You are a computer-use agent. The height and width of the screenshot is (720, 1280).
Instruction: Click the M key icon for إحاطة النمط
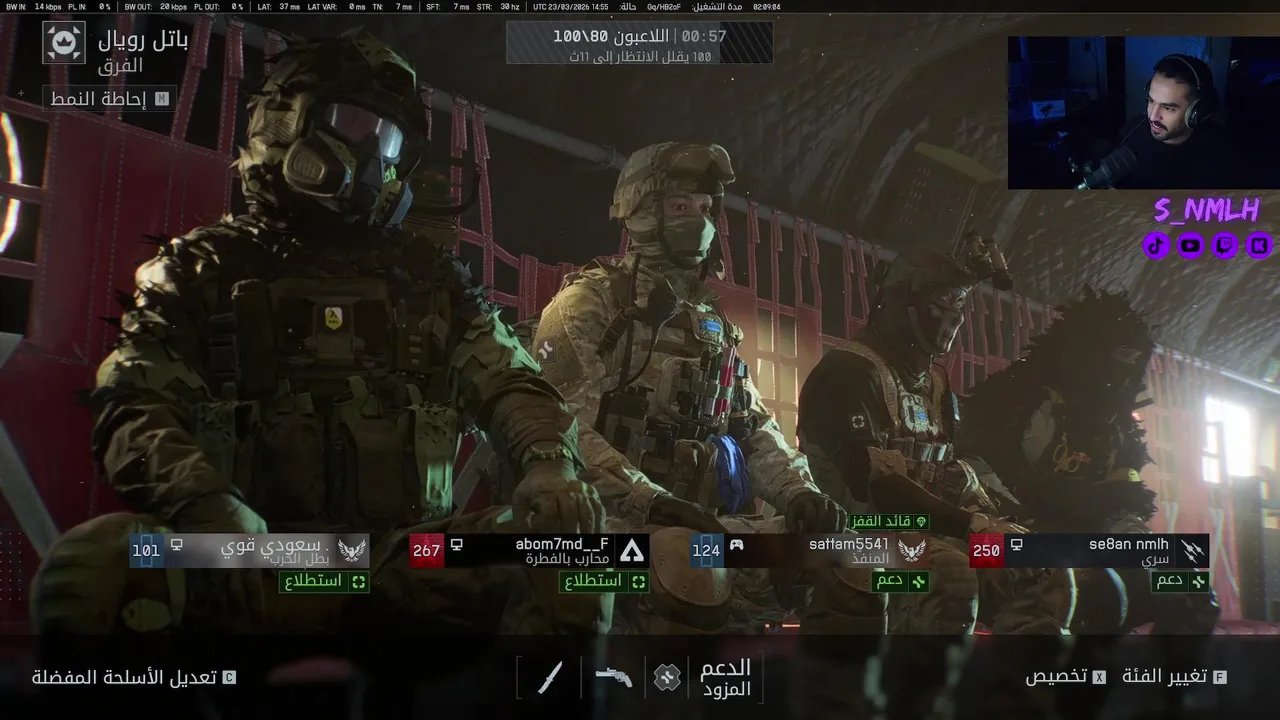coord(161,98)
